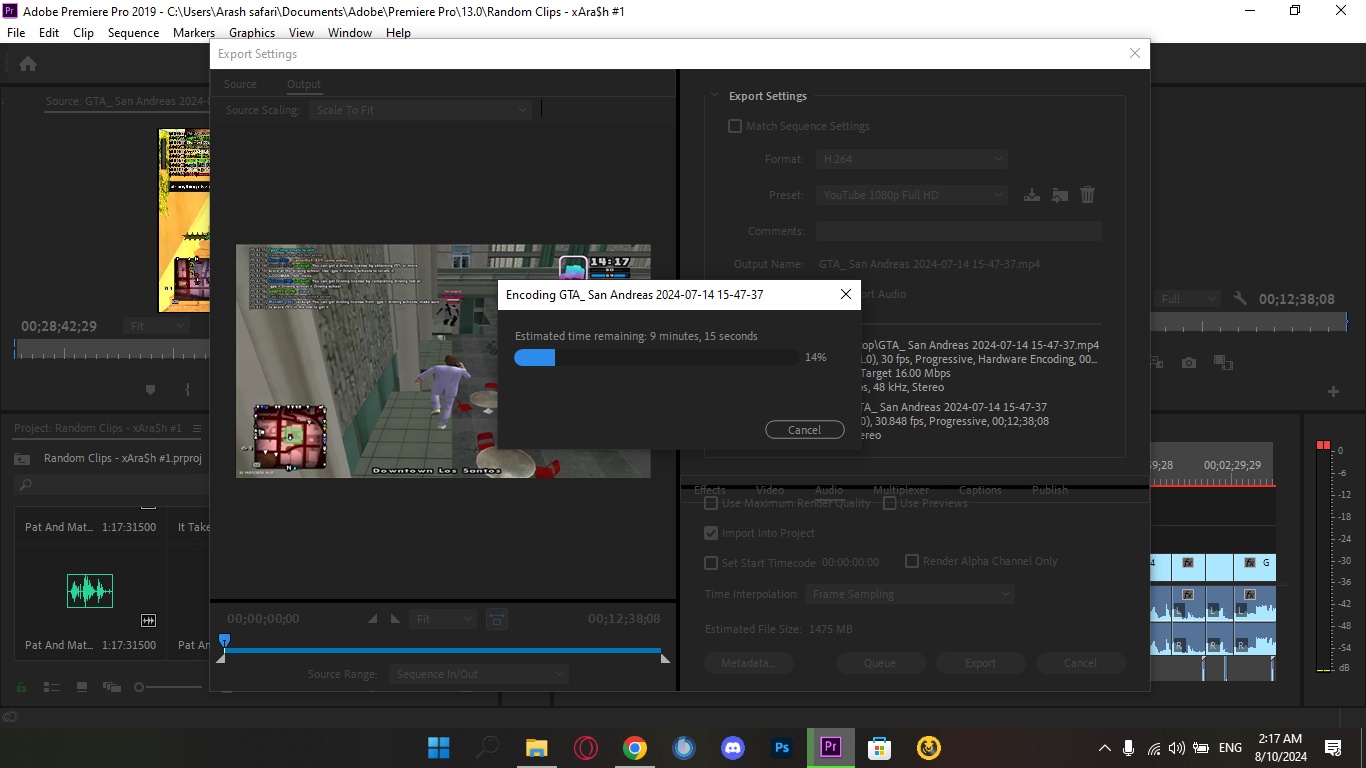Select the Pat And Mat audio waveform thumbnail
1366x768 pixels.
click(90, 591)
